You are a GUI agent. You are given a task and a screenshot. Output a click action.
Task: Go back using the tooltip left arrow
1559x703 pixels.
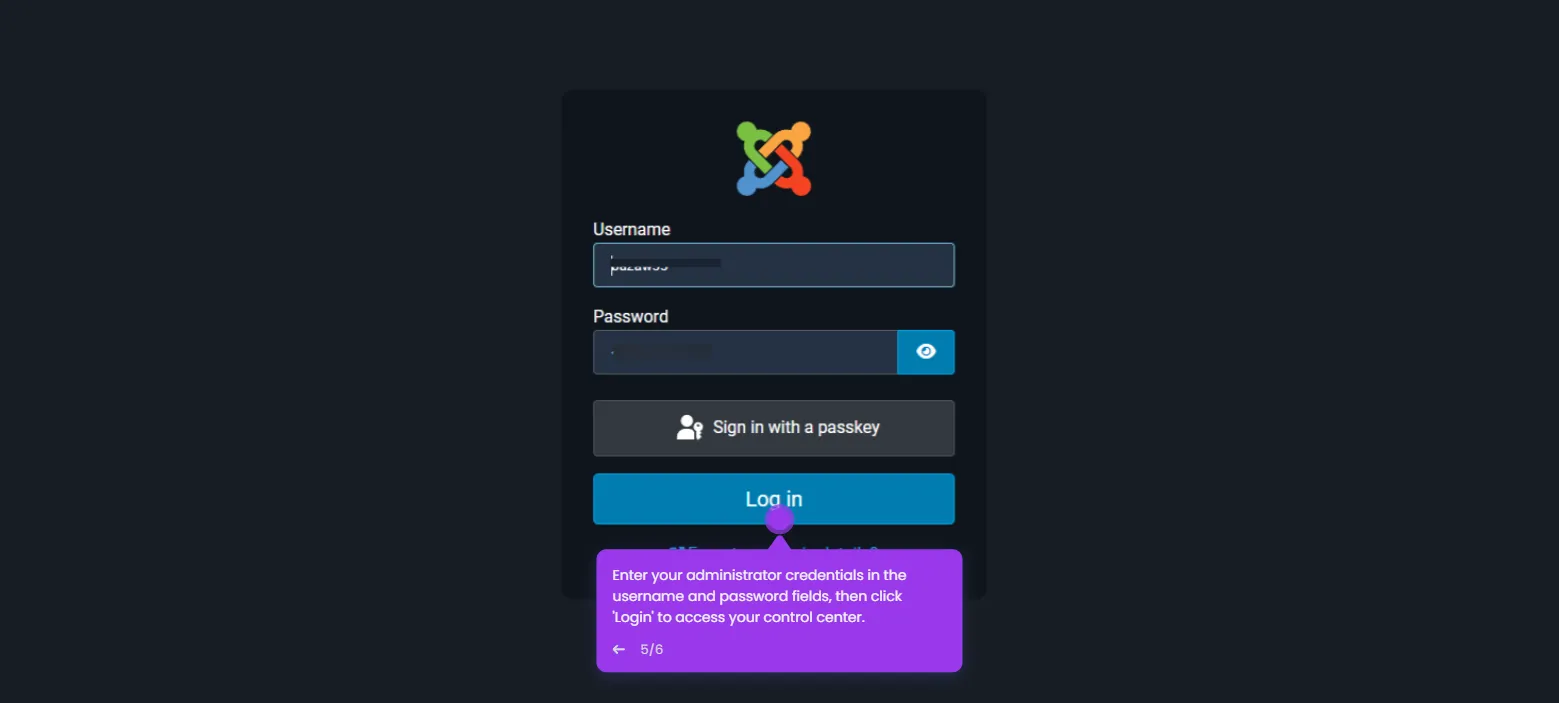pyautogui.click(x=619, y=650)
